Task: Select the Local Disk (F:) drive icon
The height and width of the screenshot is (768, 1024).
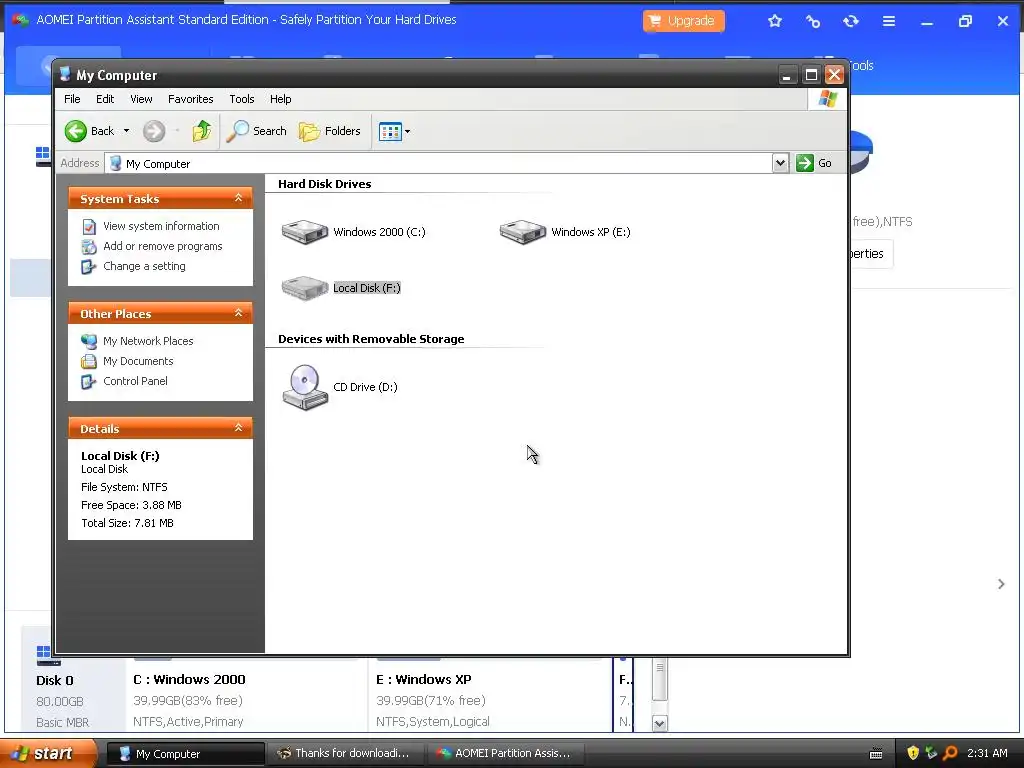Action: [x=304, y=288]
